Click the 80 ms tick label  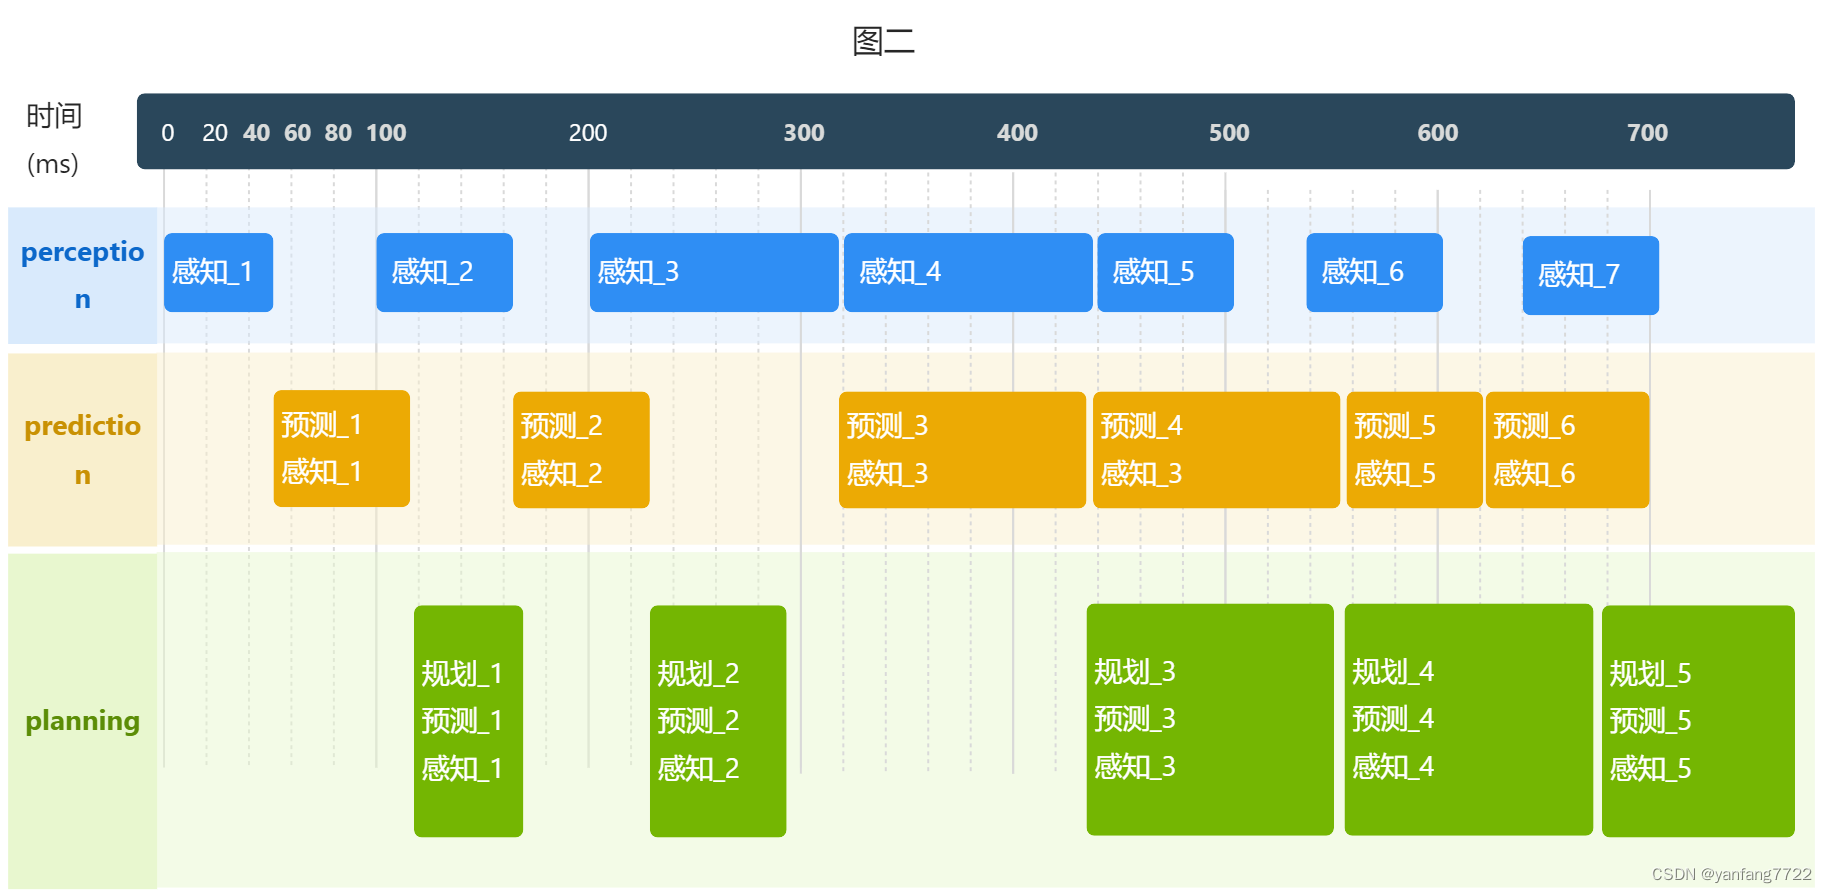pos(338,133)
